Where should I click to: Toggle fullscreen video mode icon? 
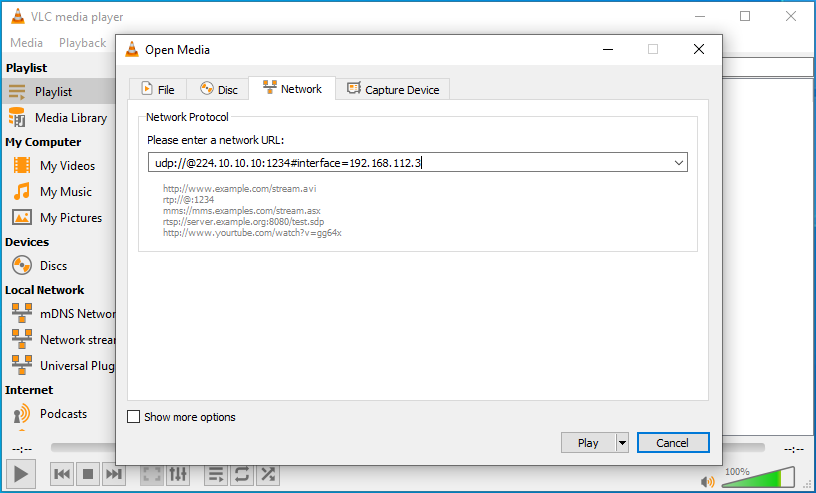151,474
